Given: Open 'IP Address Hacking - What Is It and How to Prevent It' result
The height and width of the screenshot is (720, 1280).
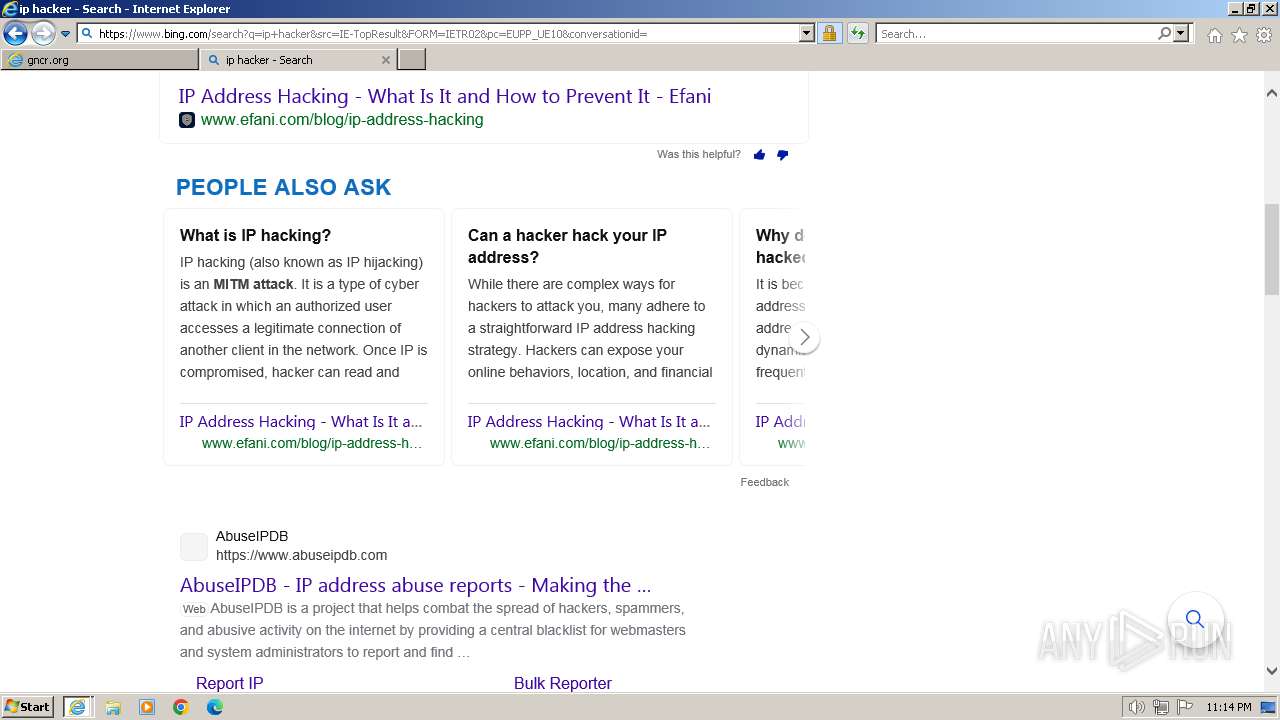Looking at the screenshot, I should [445, 96].
